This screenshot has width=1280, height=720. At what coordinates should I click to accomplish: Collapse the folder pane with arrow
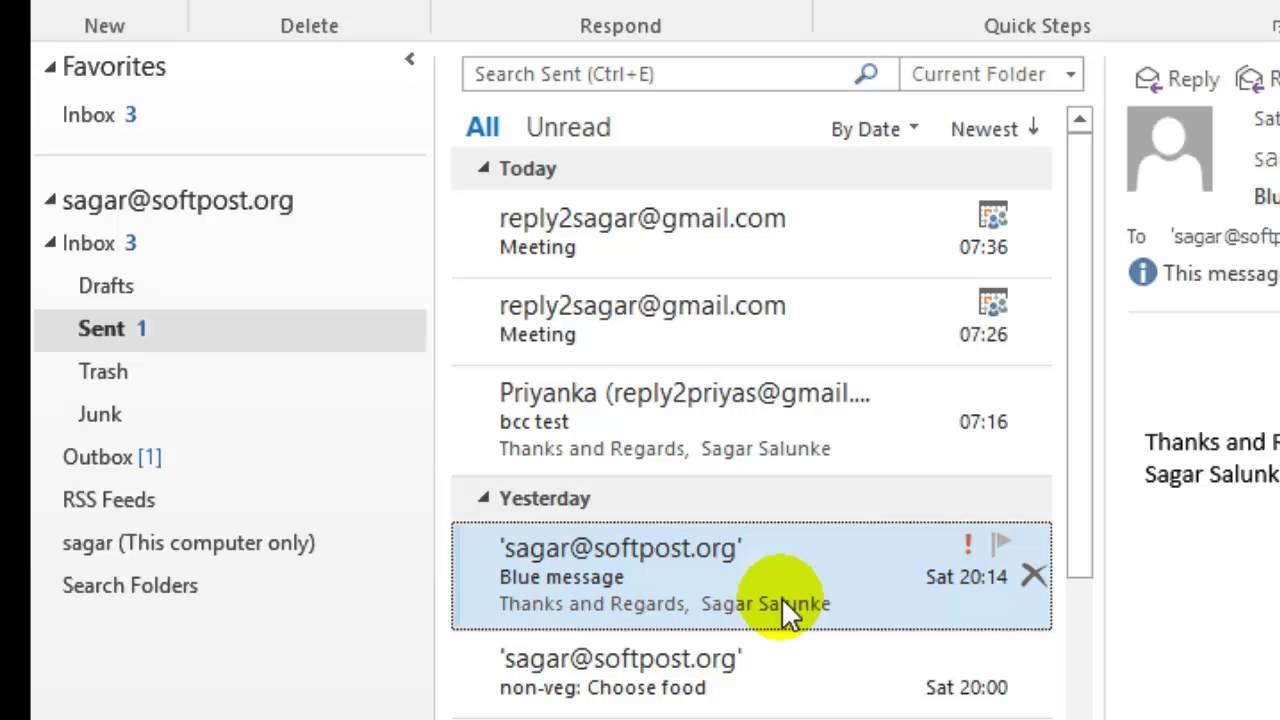409,60
